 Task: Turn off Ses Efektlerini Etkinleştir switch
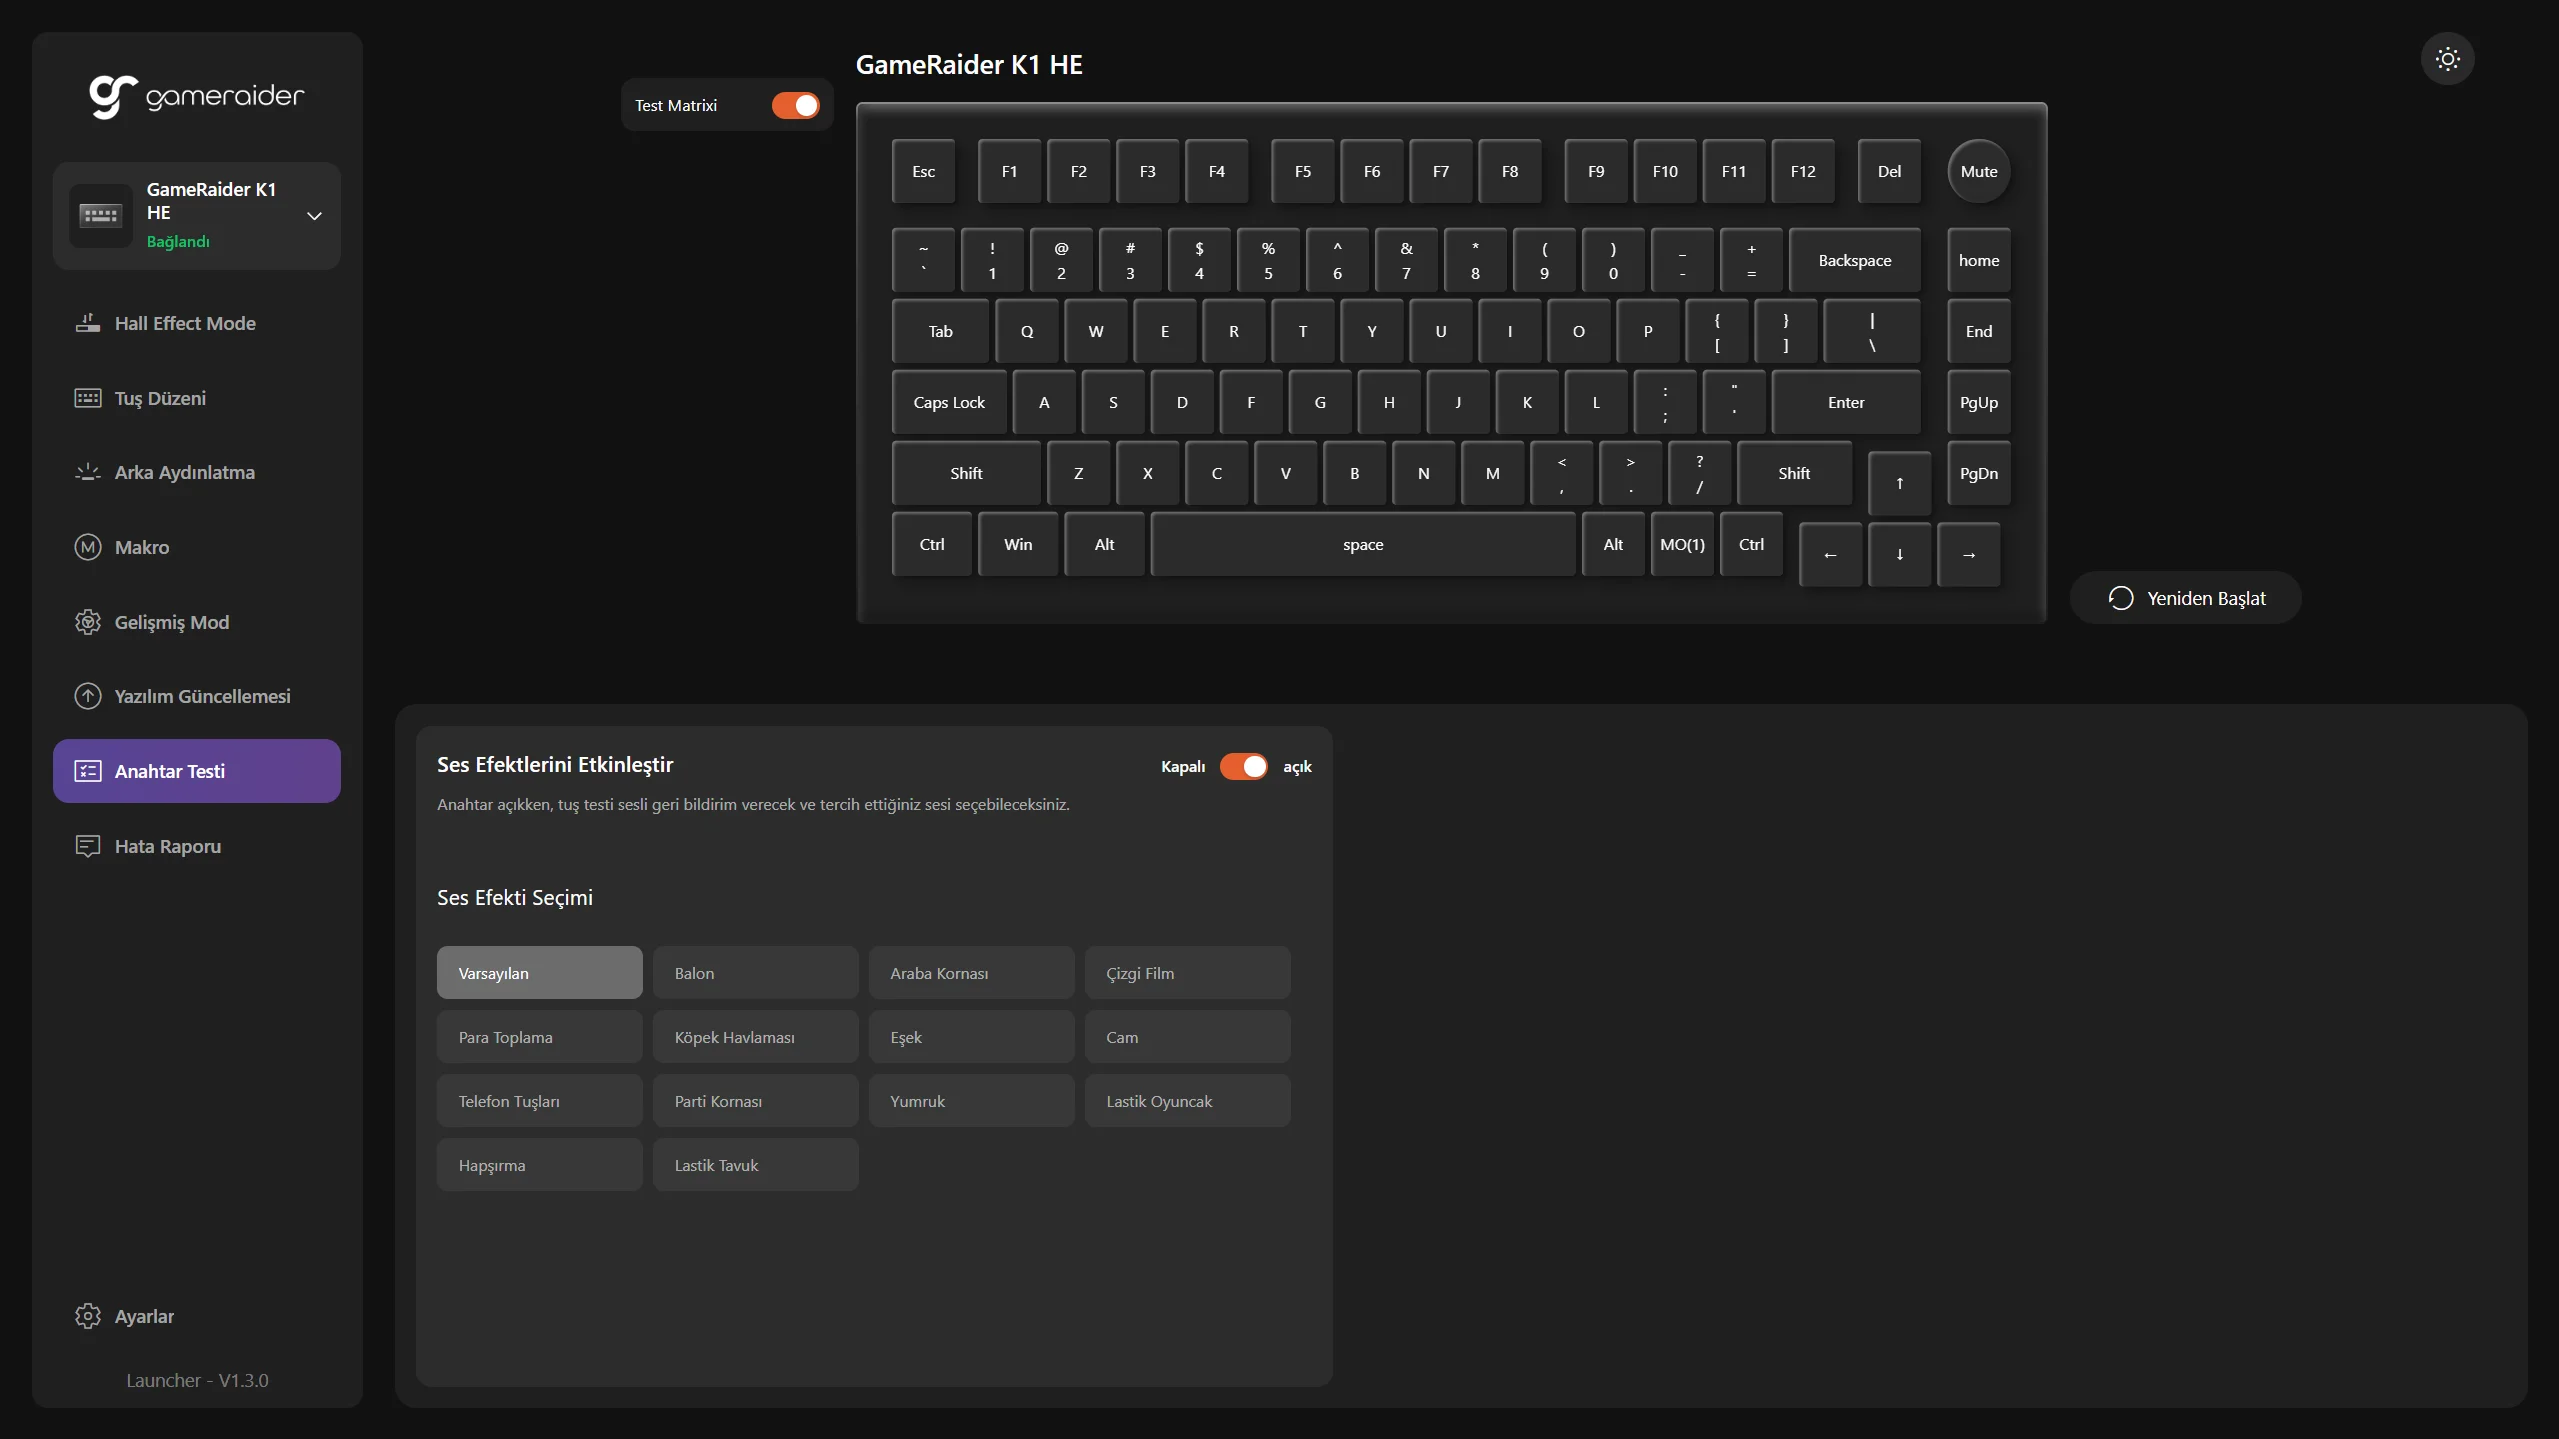1243,767
